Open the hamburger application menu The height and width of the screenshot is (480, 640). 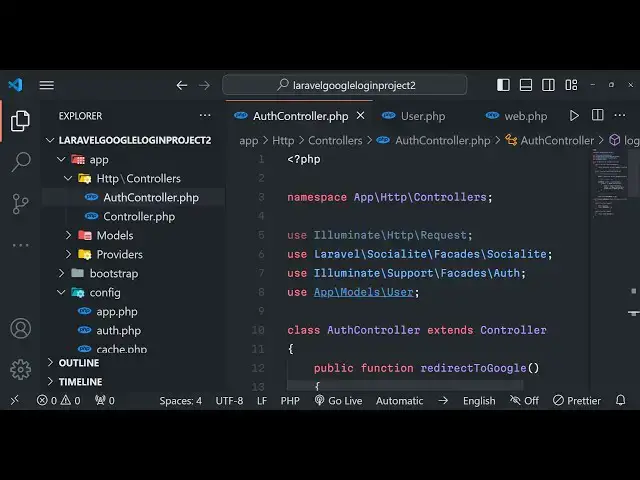click(47, 85)
